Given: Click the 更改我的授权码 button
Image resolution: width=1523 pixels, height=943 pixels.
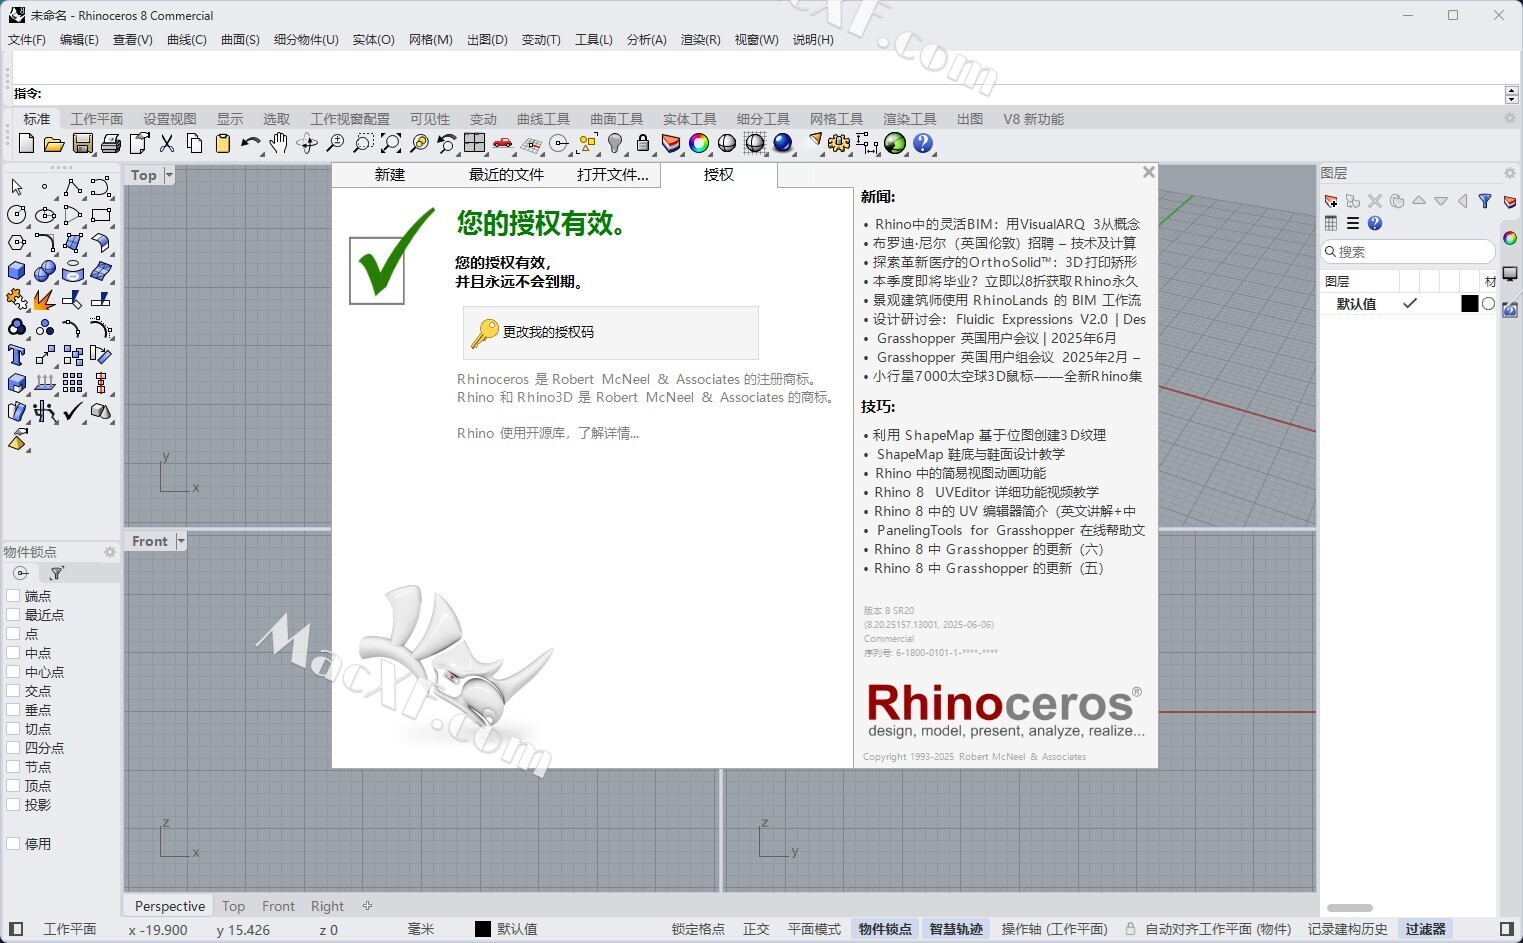Looking at the screenshot, I should [x=610, y=332].
